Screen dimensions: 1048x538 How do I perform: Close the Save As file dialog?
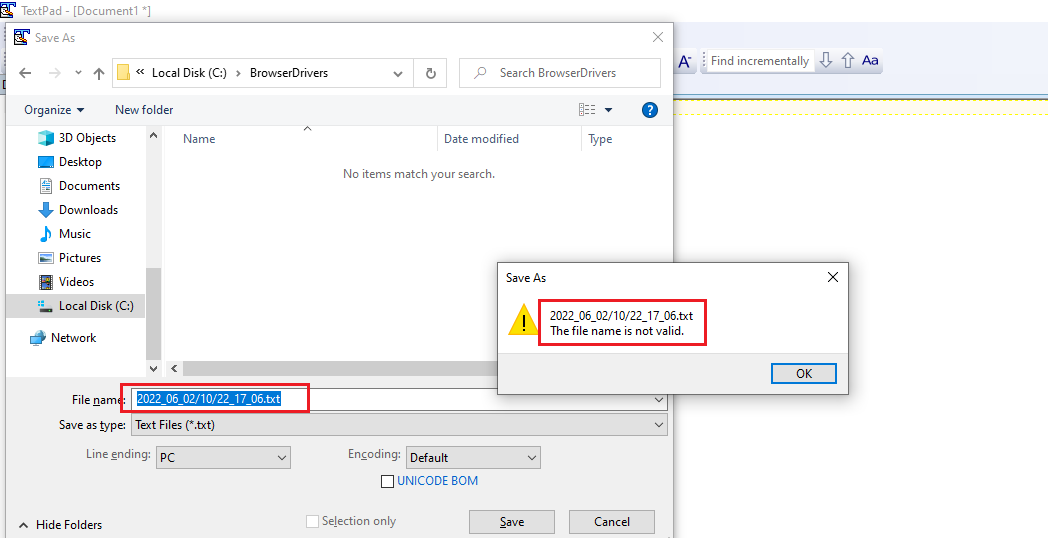(658, 37)
